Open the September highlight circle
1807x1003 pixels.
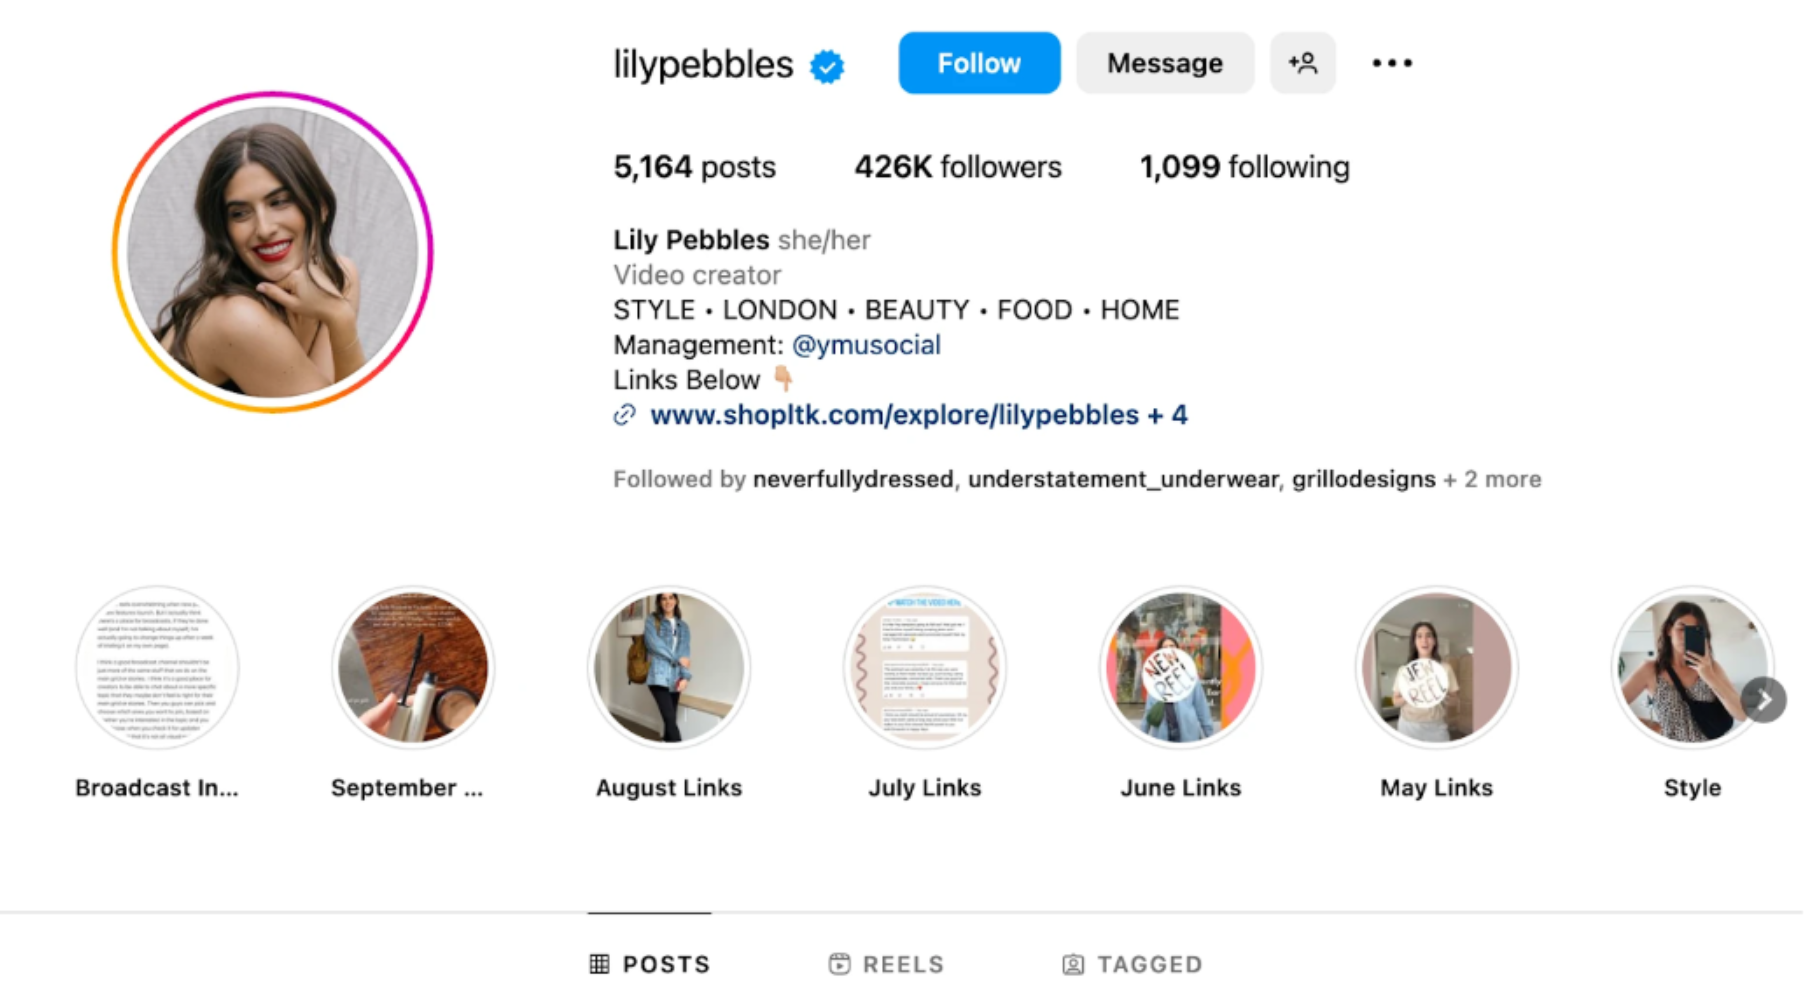click(x=413, y=668)
